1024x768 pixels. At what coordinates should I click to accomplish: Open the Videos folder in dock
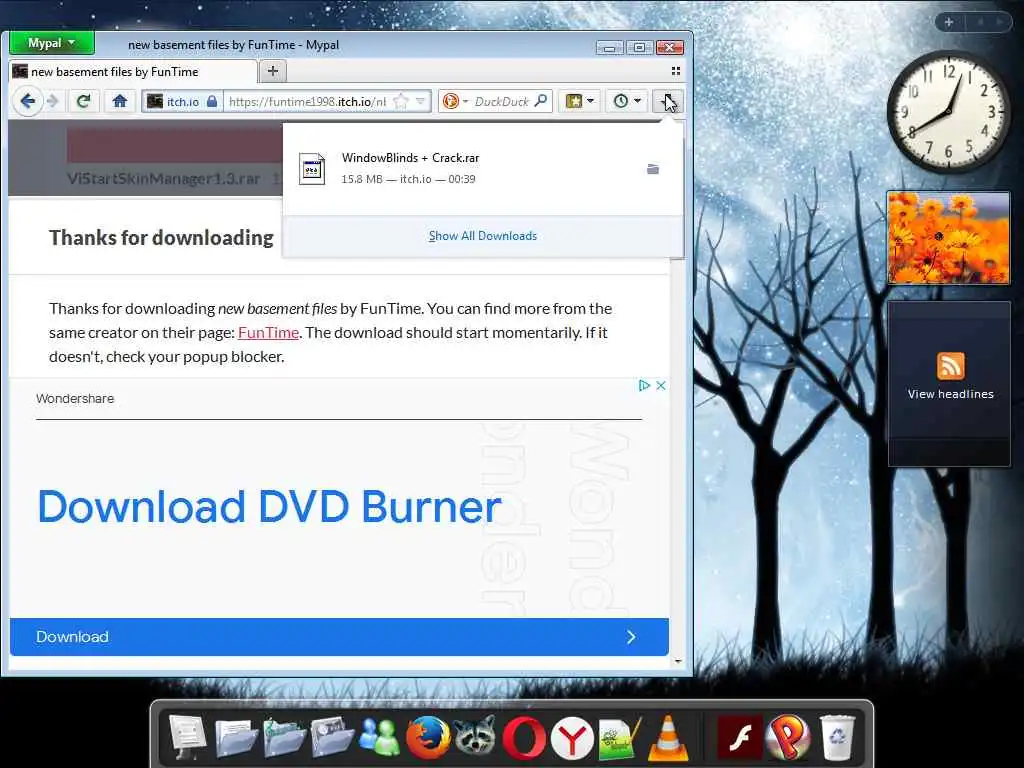pos(332,738)
